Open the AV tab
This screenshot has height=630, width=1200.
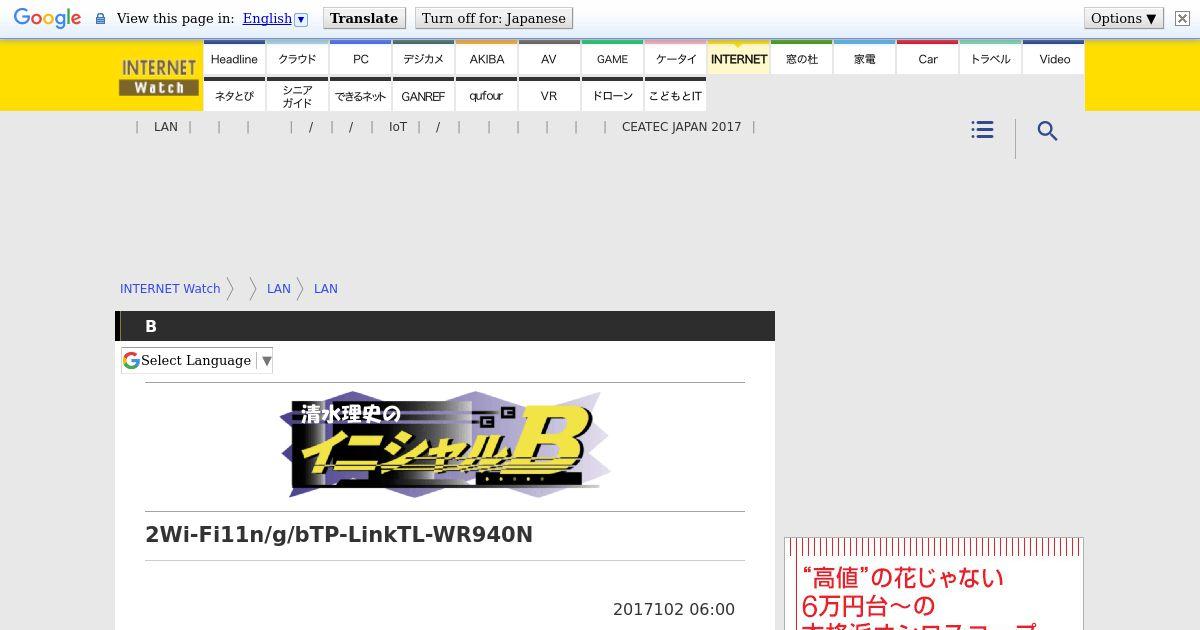click(549, 58)
